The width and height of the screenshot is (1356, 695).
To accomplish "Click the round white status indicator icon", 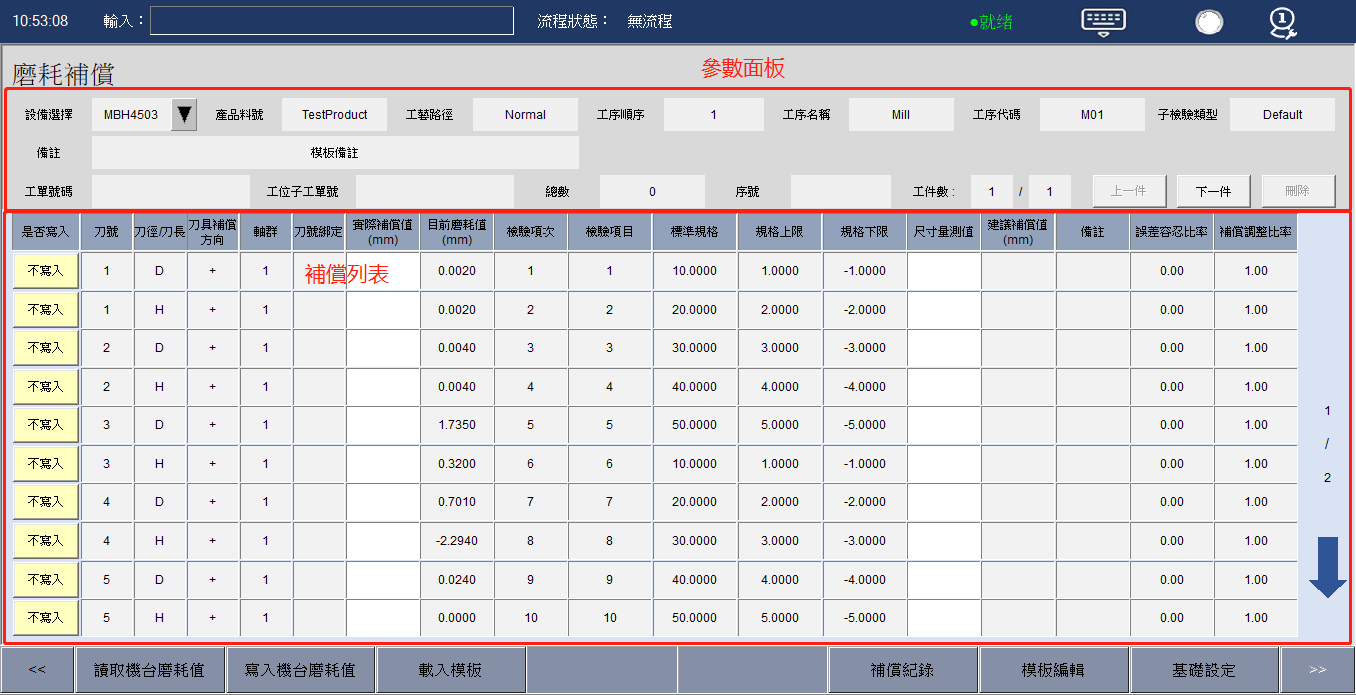I will click(x=1209, y=22).
